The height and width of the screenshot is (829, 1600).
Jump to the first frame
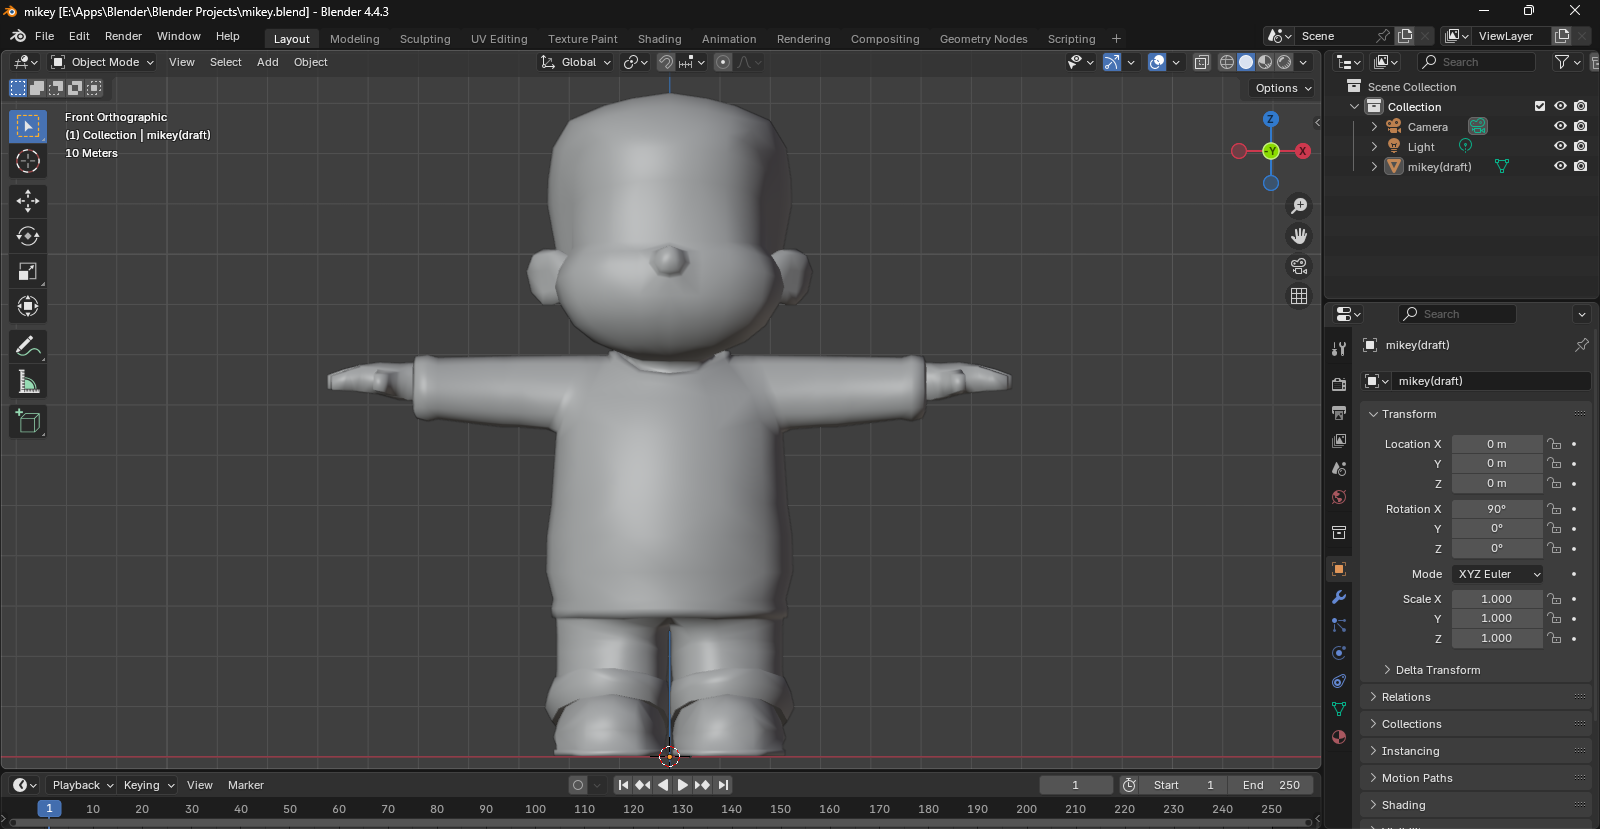coord(623,785)
